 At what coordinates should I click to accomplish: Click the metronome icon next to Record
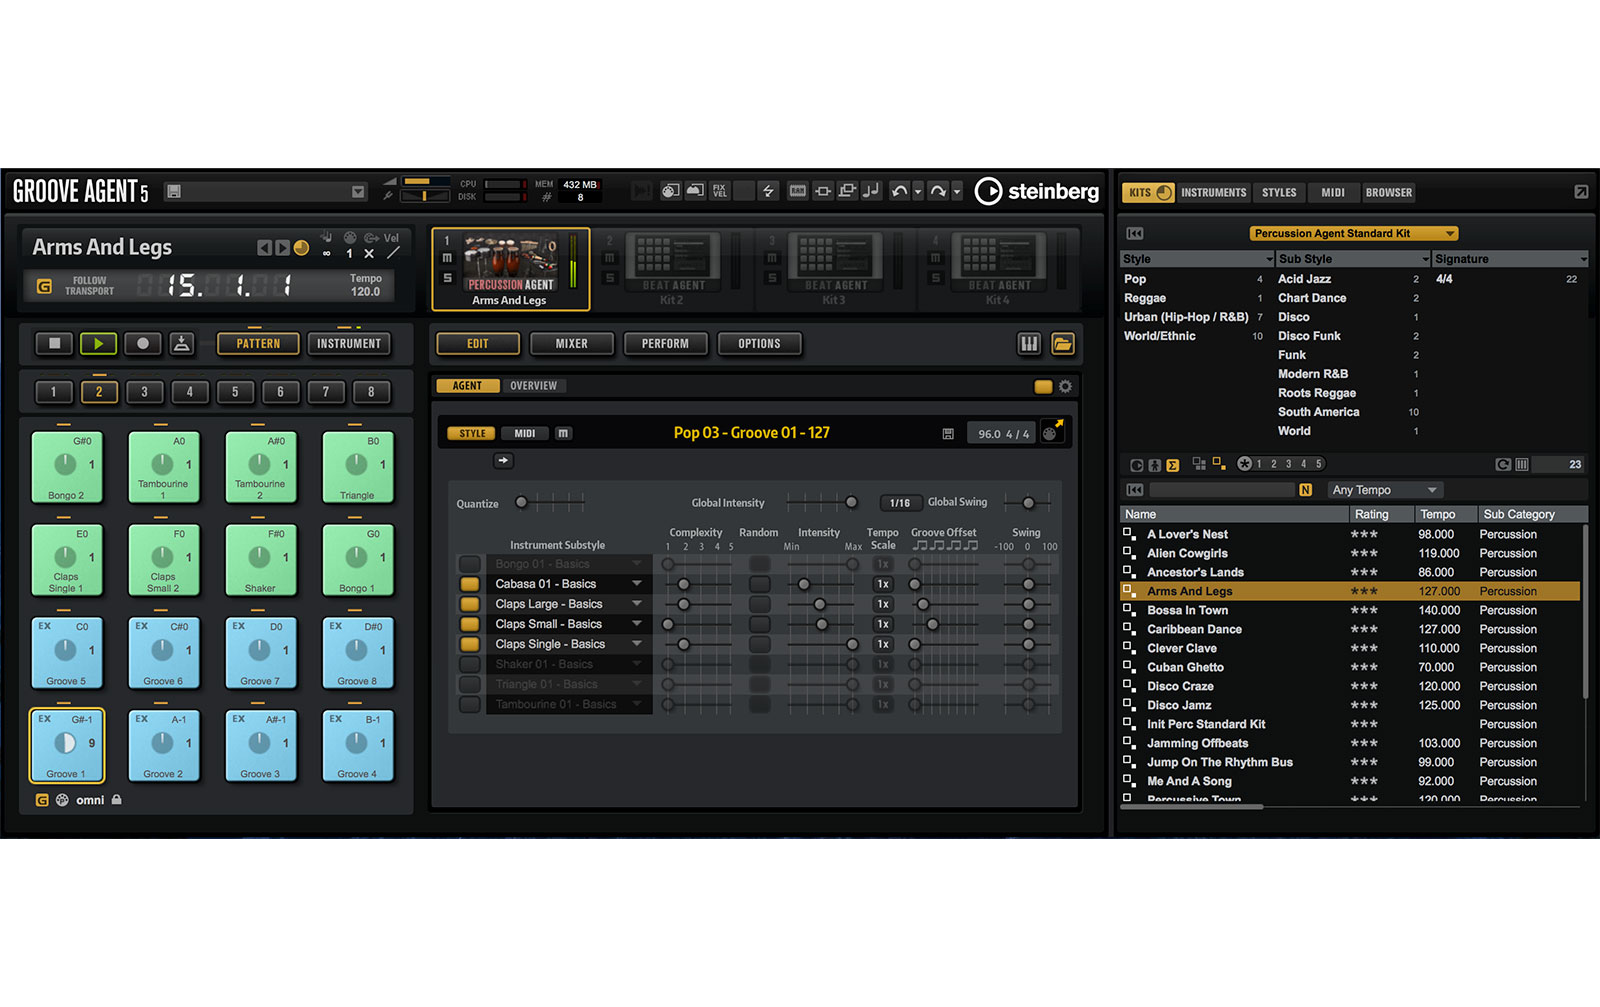point(181,344)
